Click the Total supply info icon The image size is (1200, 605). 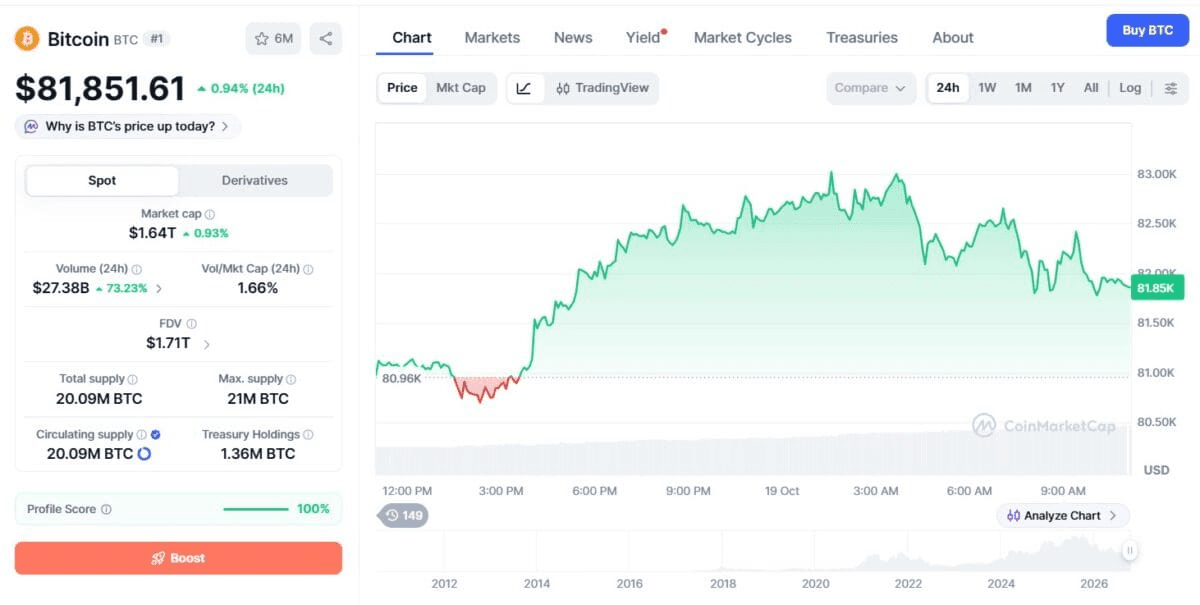pos(132,379)
